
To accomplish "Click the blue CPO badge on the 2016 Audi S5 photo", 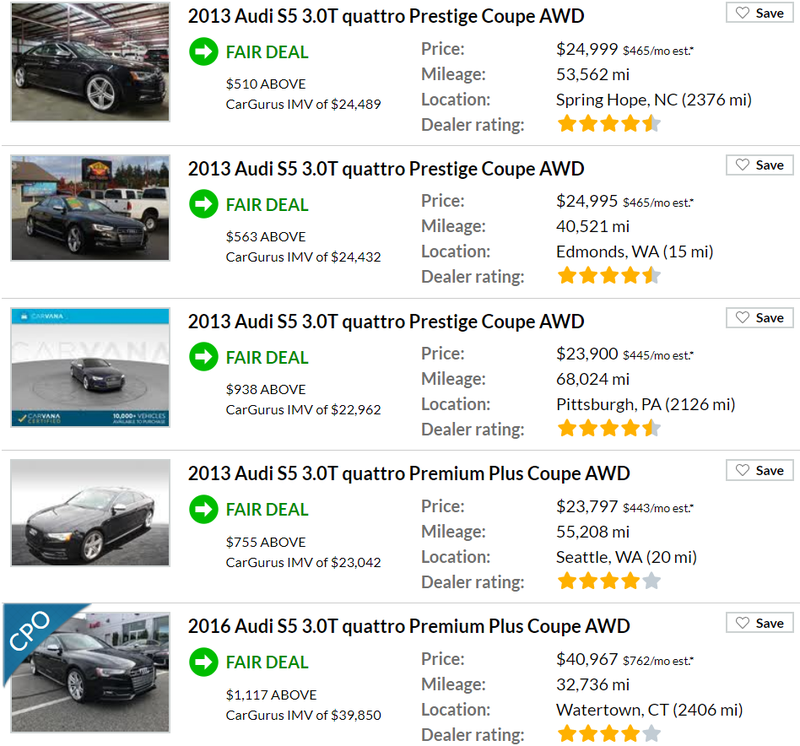I will pos(32,633).
